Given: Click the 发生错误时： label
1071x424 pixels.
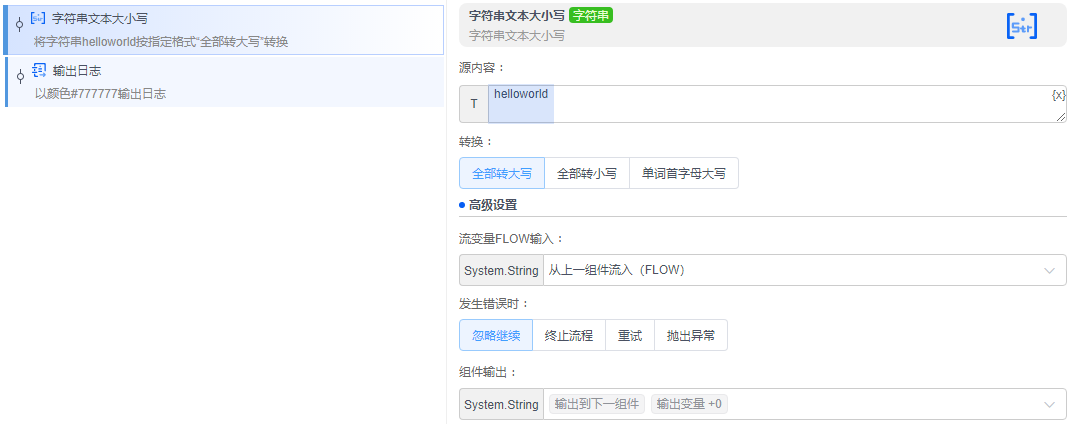Looking at the screenshot, I should pyautogui.click(x=494, y=303).
